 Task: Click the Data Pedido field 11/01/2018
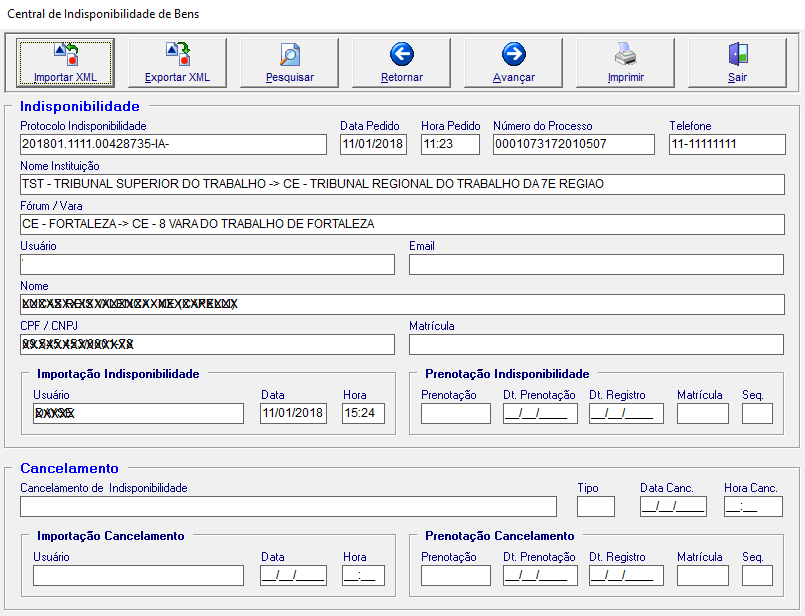click(373, 144)
